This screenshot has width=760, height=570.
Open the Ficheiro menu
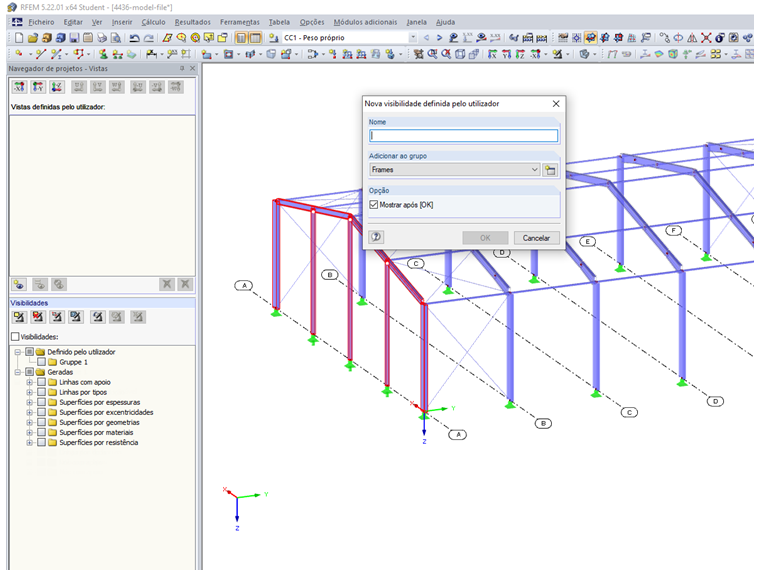(x=41, y=22)
